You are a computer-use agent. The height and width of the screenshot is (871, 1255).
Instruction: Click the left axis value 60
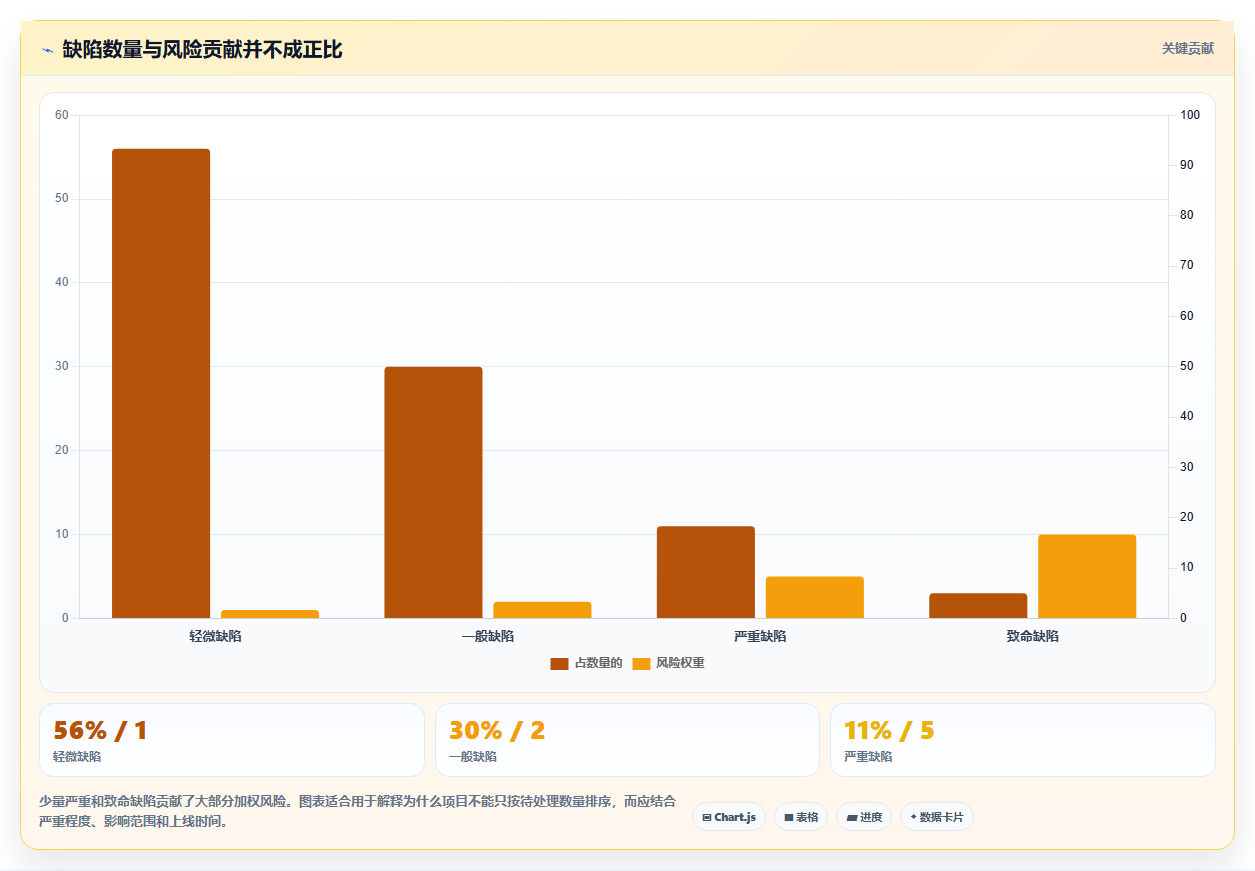pyautogui.click(x=62, y=115)
